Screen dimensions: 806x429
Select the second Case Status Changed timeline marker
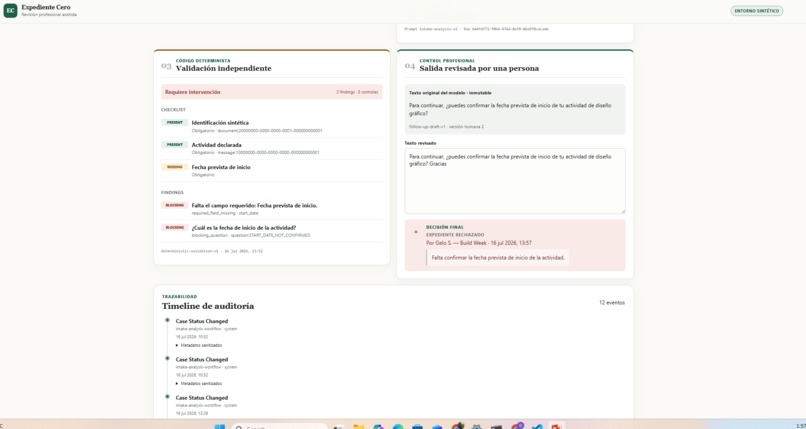[x=167, y=359]
